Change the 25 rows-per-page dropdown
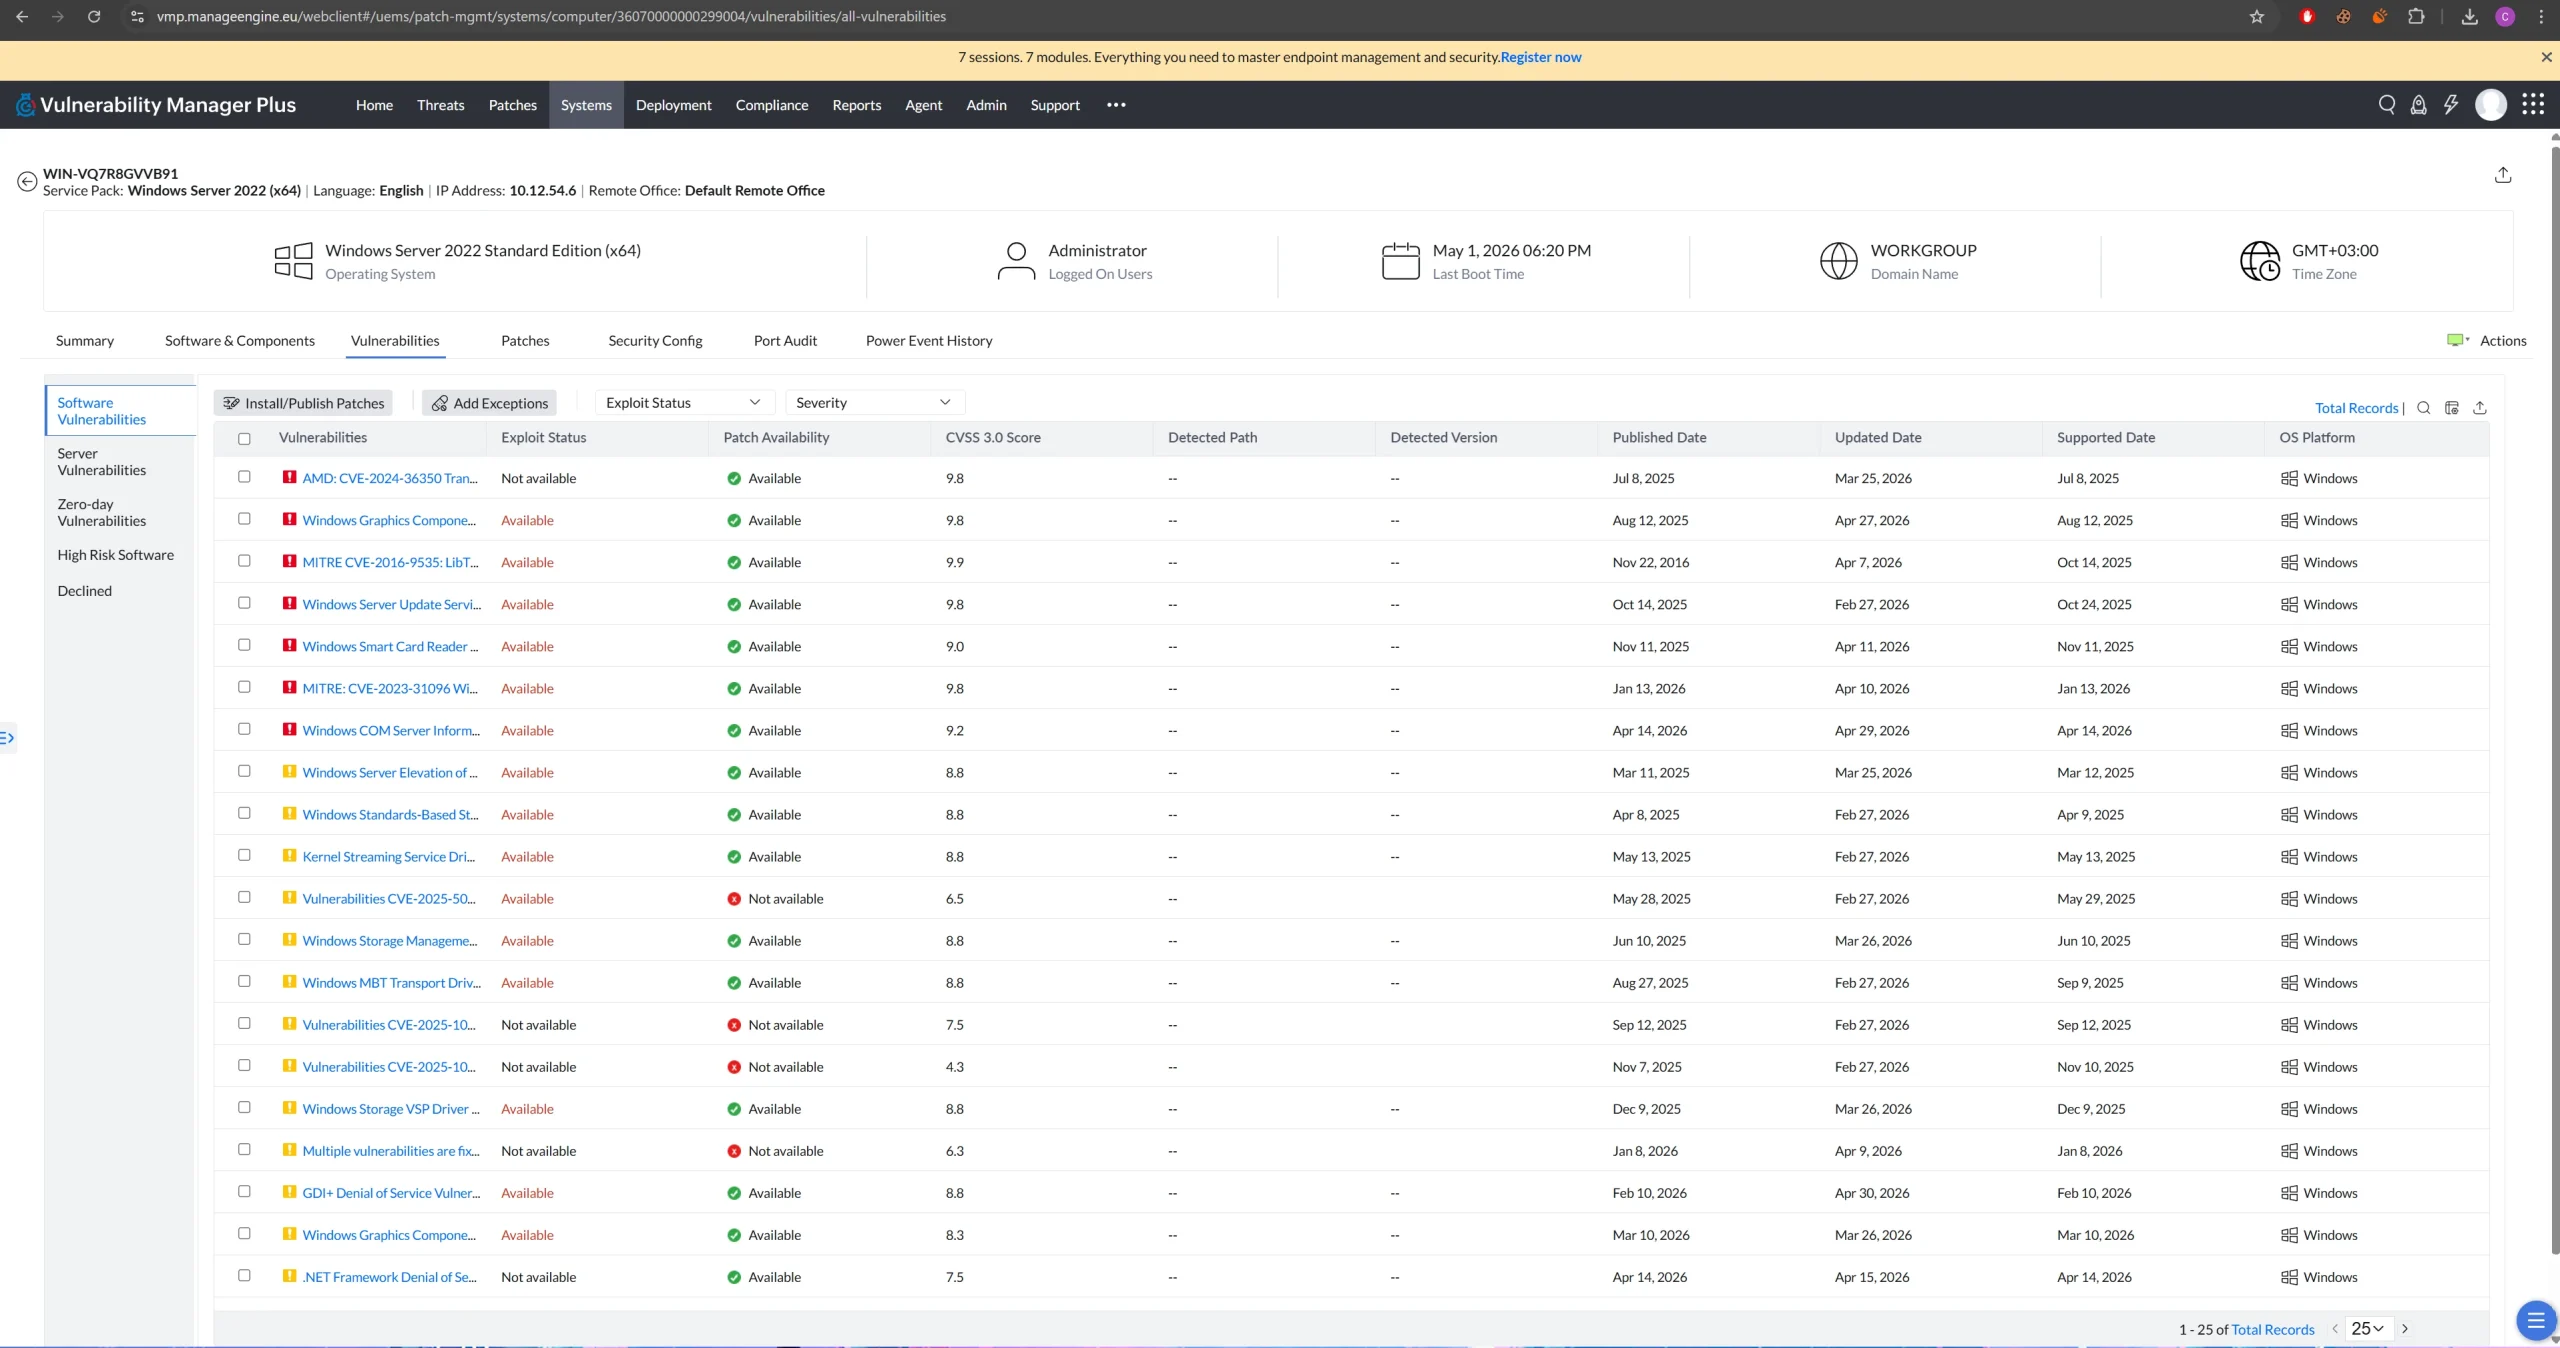This screenshot has height=1348, width=2560. 2368,1329
